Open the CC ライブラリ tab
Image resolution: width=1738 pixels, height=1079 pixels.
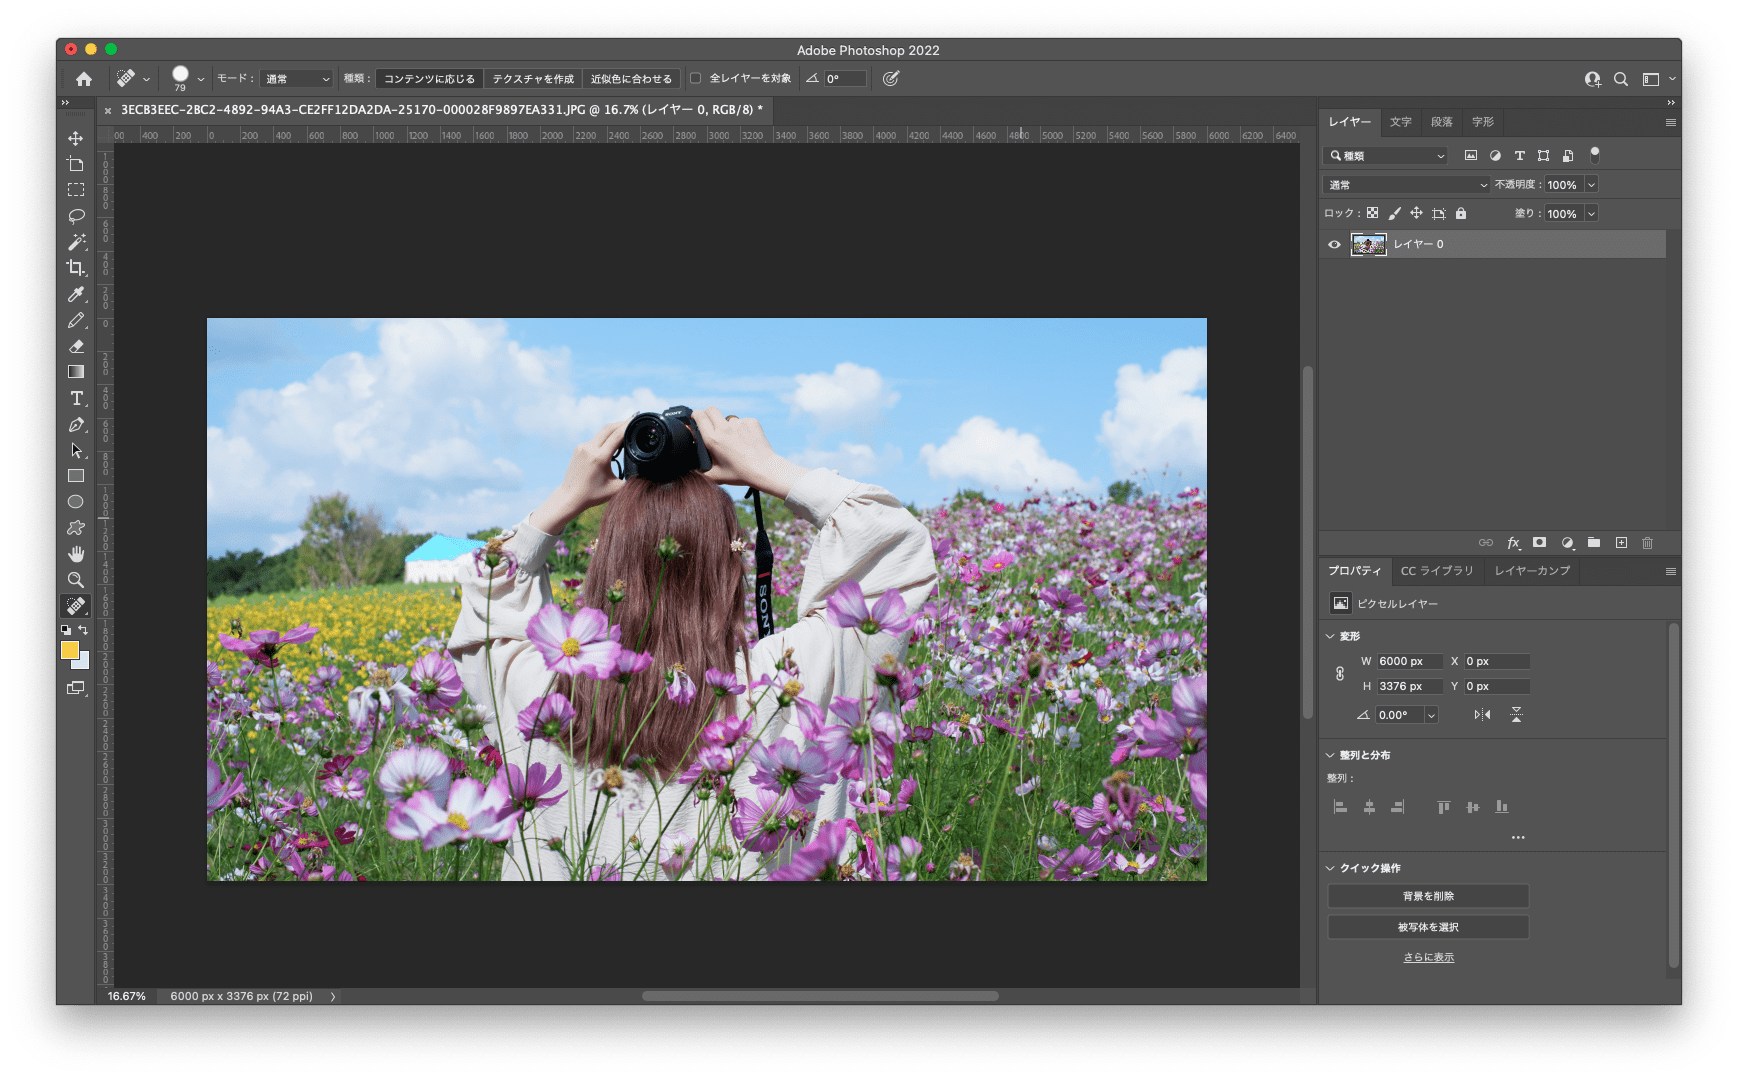1437,571
